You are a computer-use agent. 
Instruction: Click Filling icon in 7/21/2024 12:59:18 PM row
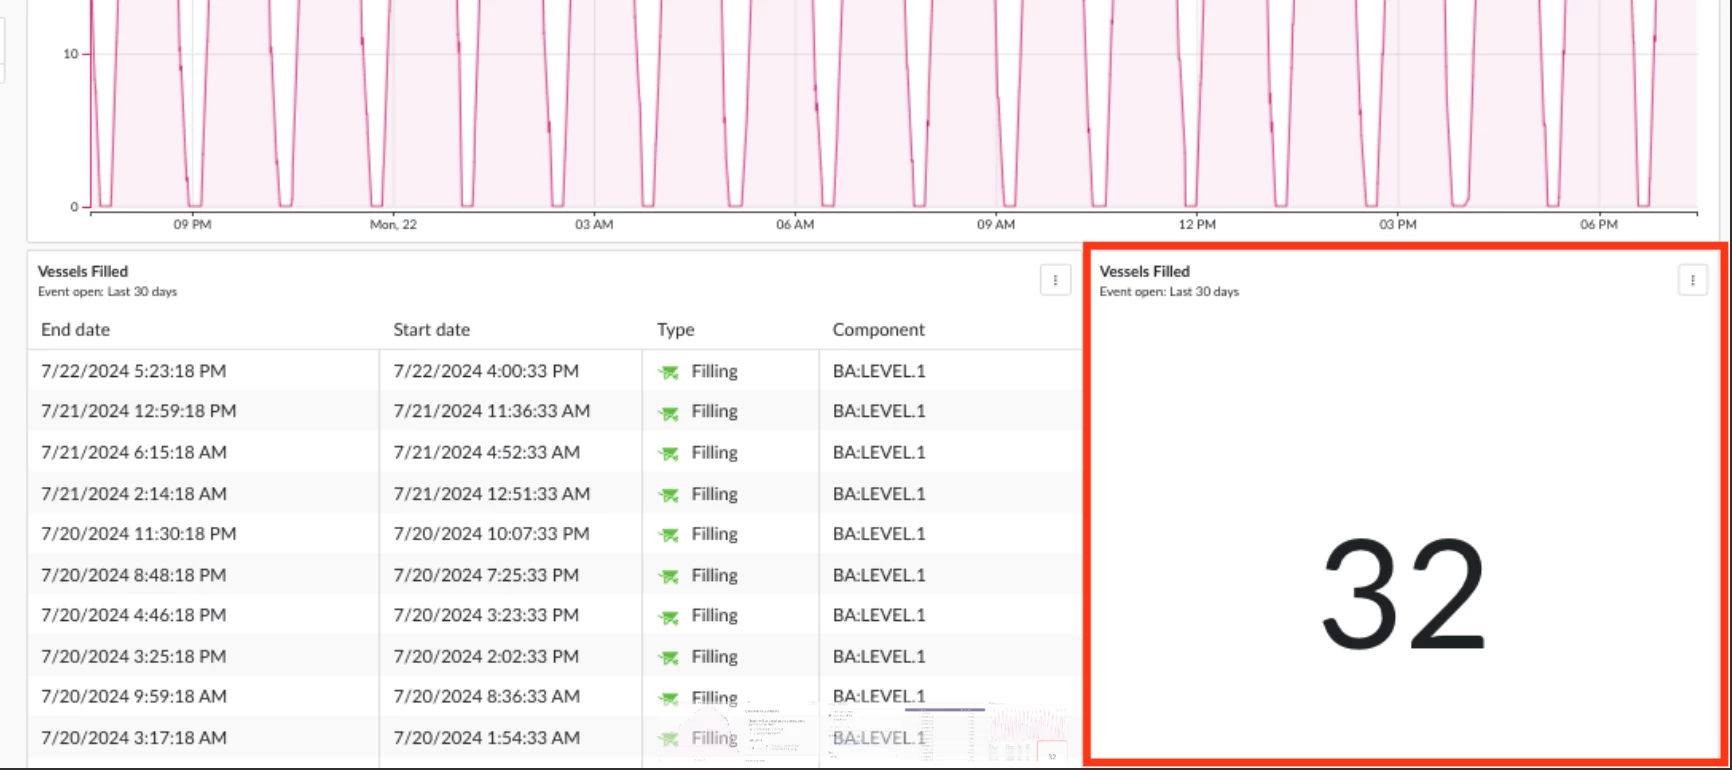click(x=668, y=412)
